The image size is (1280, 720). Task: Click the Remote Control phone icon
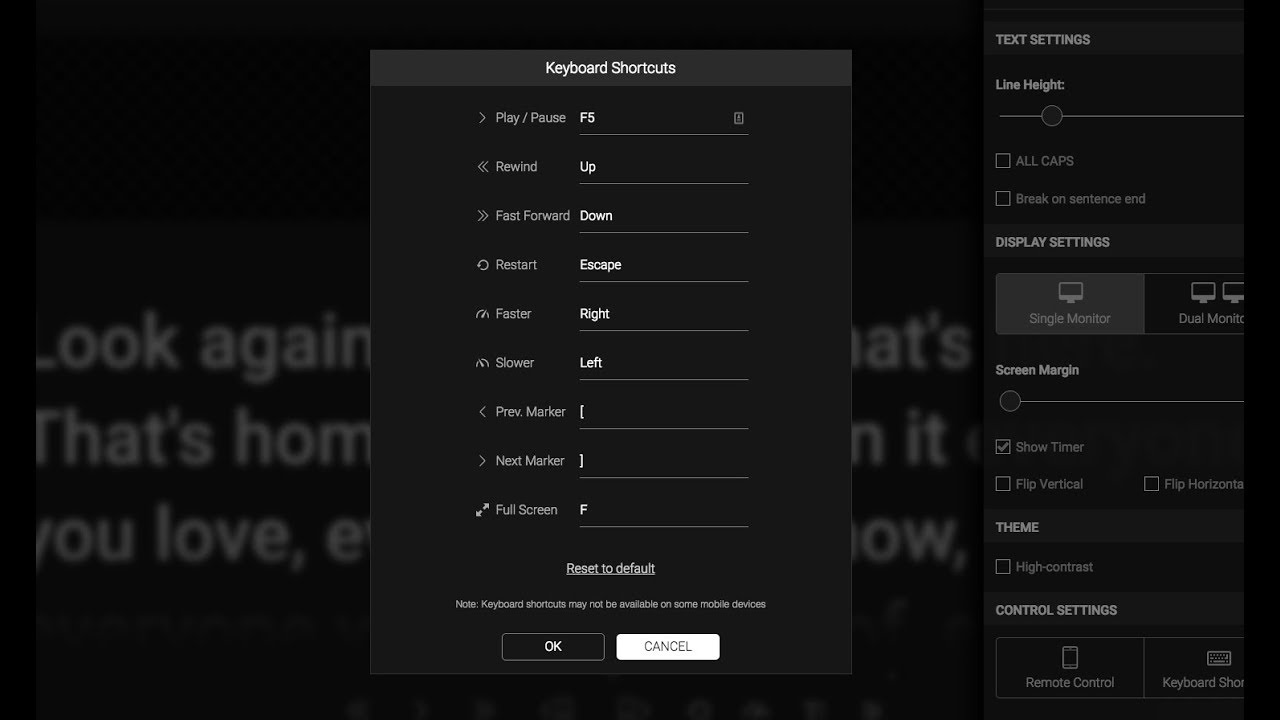pos(1069,658)
